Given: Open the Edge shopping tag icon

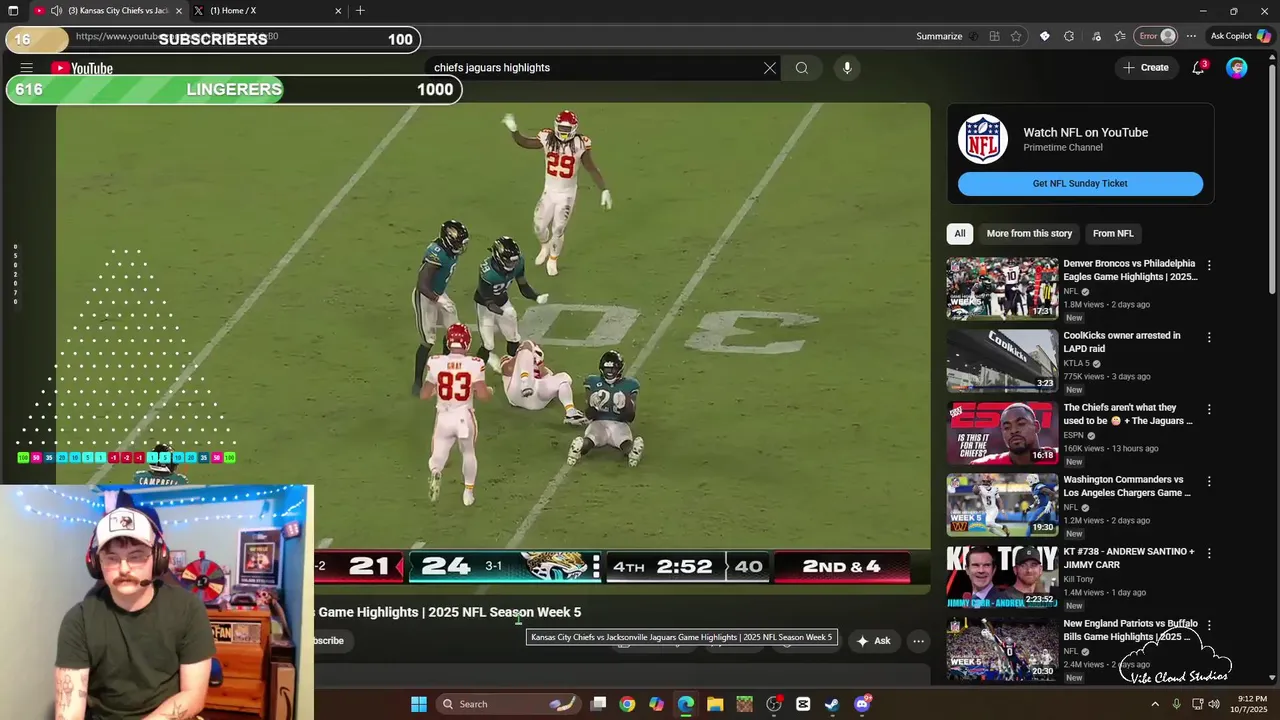Looking at the screenshot, I should (1044, 36).
